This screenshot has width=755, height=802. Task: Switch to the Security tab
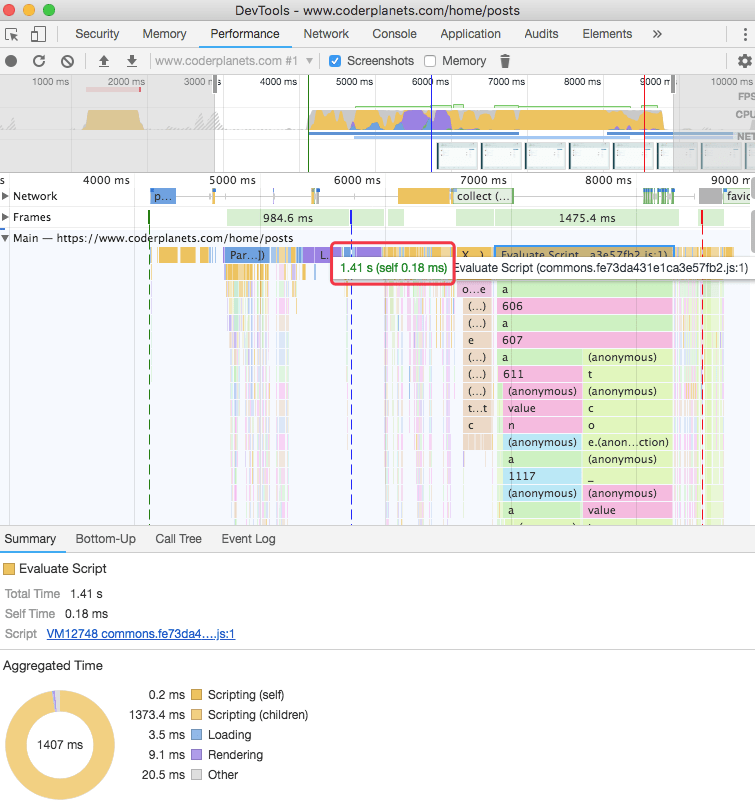pyautogui.click(x=97, y=34)
